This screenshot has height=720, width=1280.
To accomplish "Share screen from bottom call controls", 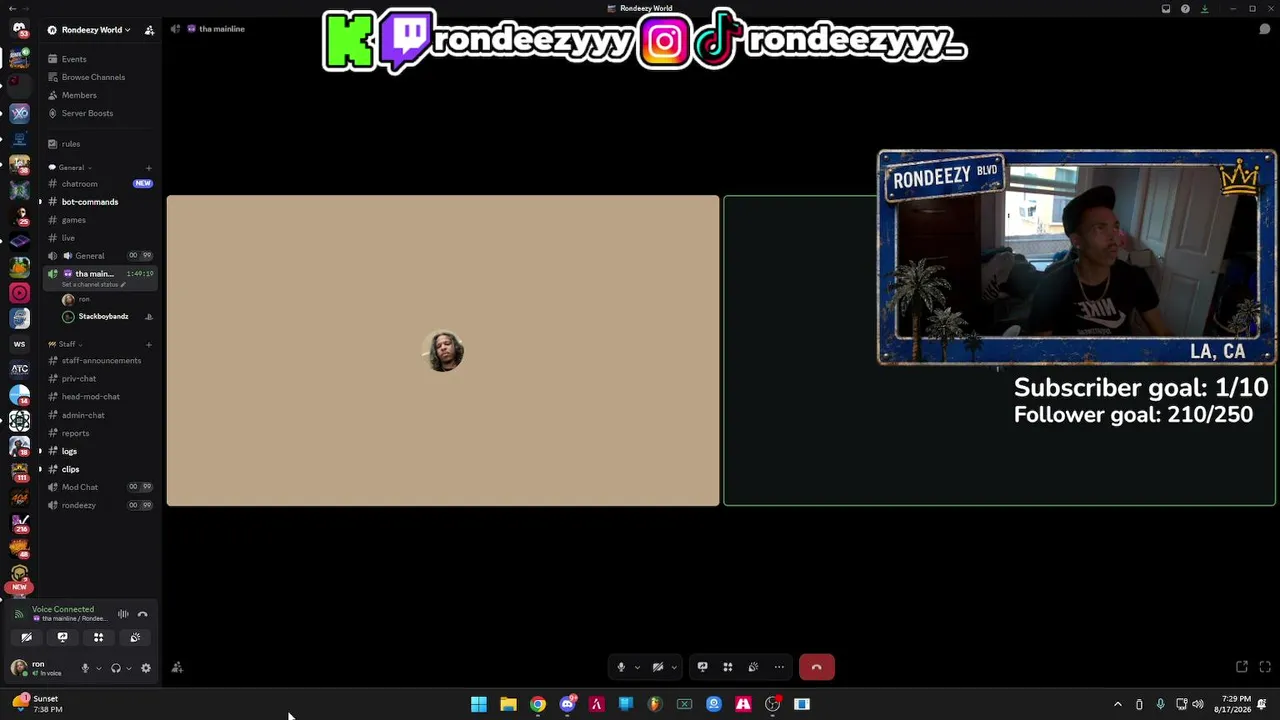I will [x=702, y=667].
